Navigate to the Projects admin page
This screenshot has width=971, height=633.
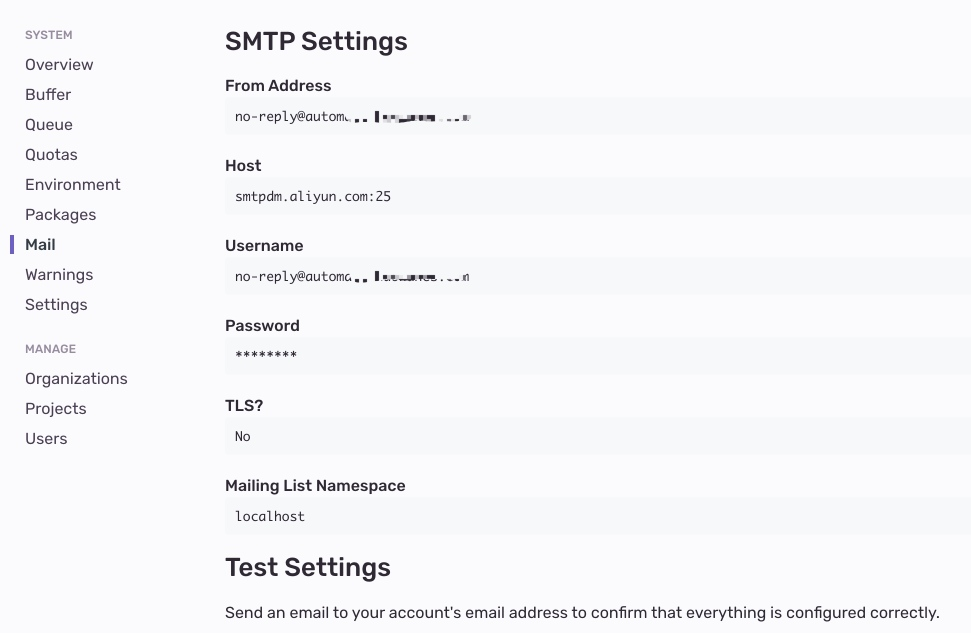[56, 409]
